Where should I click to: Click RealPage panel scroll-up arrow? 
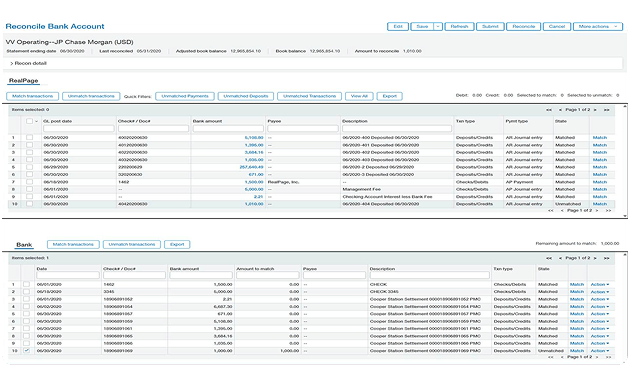[625, 106]
